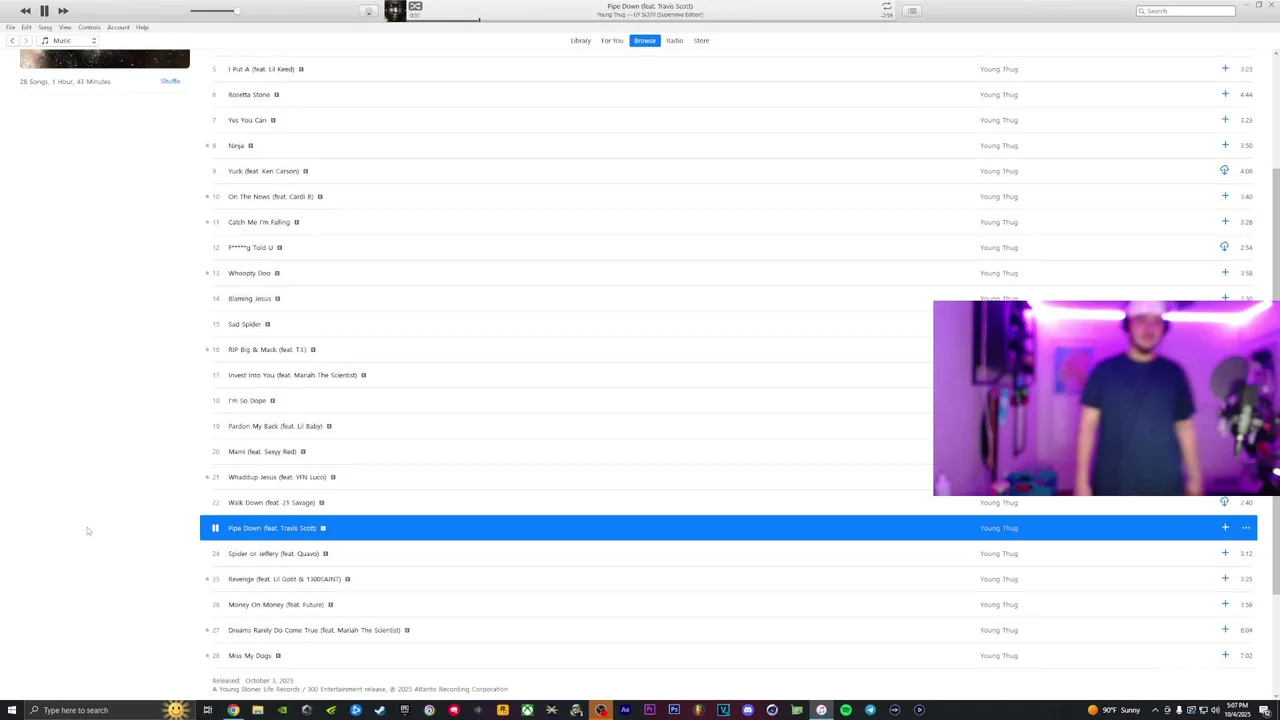Click the song progress bar

[x=650, y=20]
